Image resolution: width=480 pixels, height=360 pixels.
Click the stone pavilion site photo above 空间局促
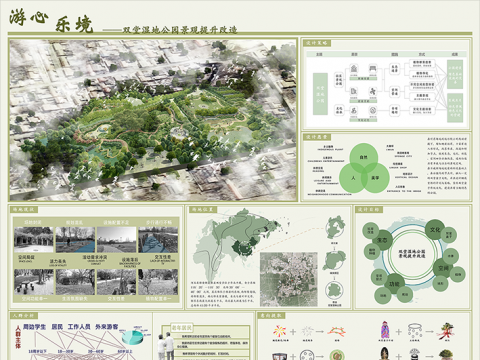[34, 240]
